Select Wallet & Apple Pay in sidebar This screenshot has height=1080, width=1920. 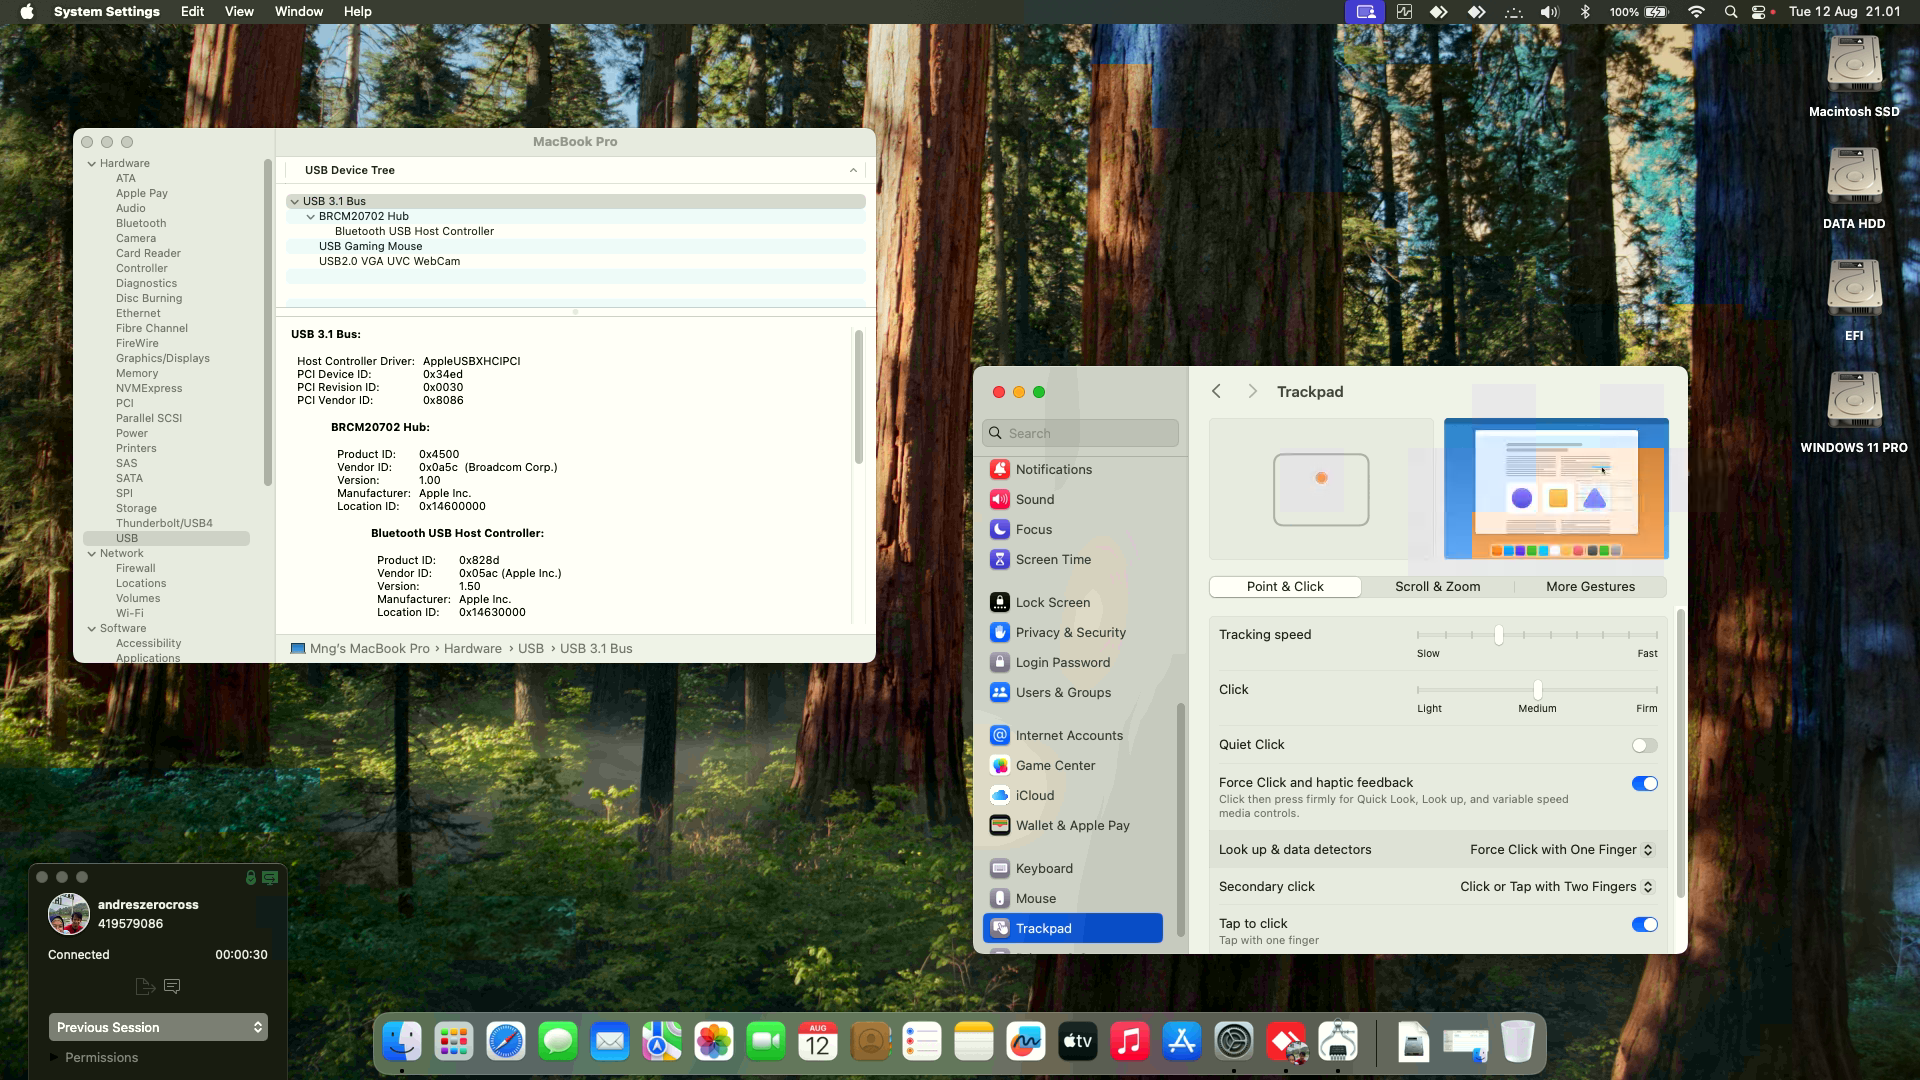(x=1071, y=825)
